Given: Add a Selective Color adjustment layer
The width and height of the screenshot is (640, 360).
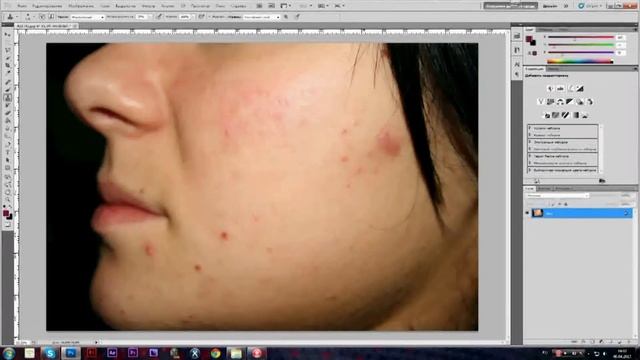Looking at the screenshot, I should pos(585,115).
